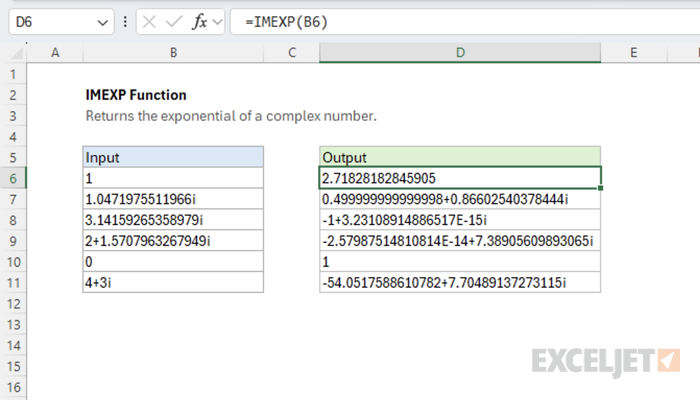This screenshot has width=700, height=400.
Task: Select input cell 3.14159265358979i
Action: tap(173, 220)
